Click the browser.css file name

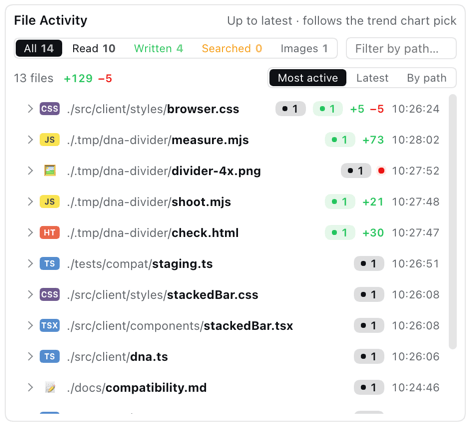(x=203, y=109)
